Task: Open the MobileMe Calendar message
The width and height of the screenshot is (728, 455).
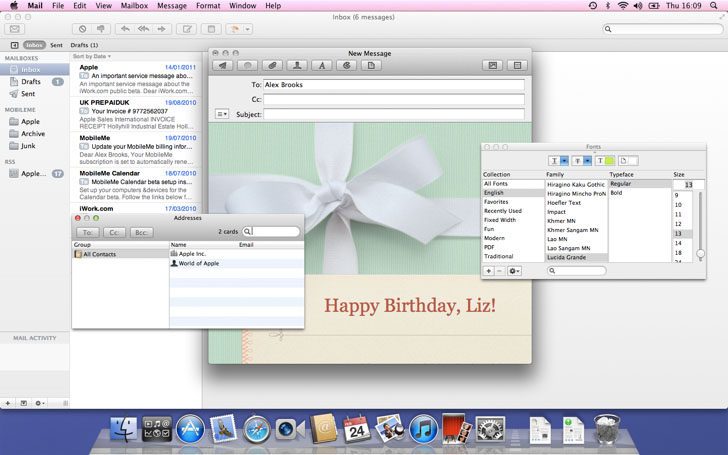Action: 136,185
